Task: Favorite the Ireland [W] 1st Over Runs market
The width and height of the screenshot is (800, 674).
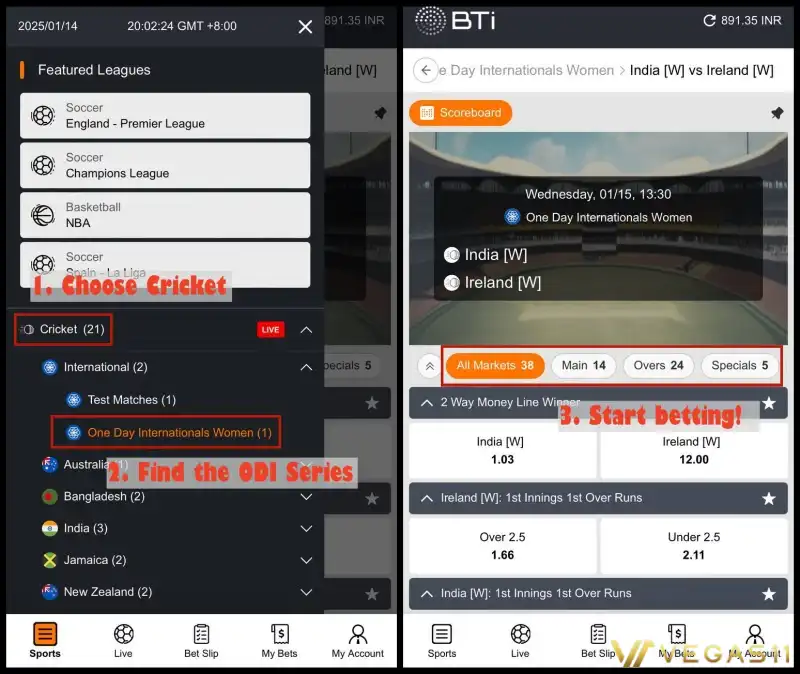Action: click(768, 498)
